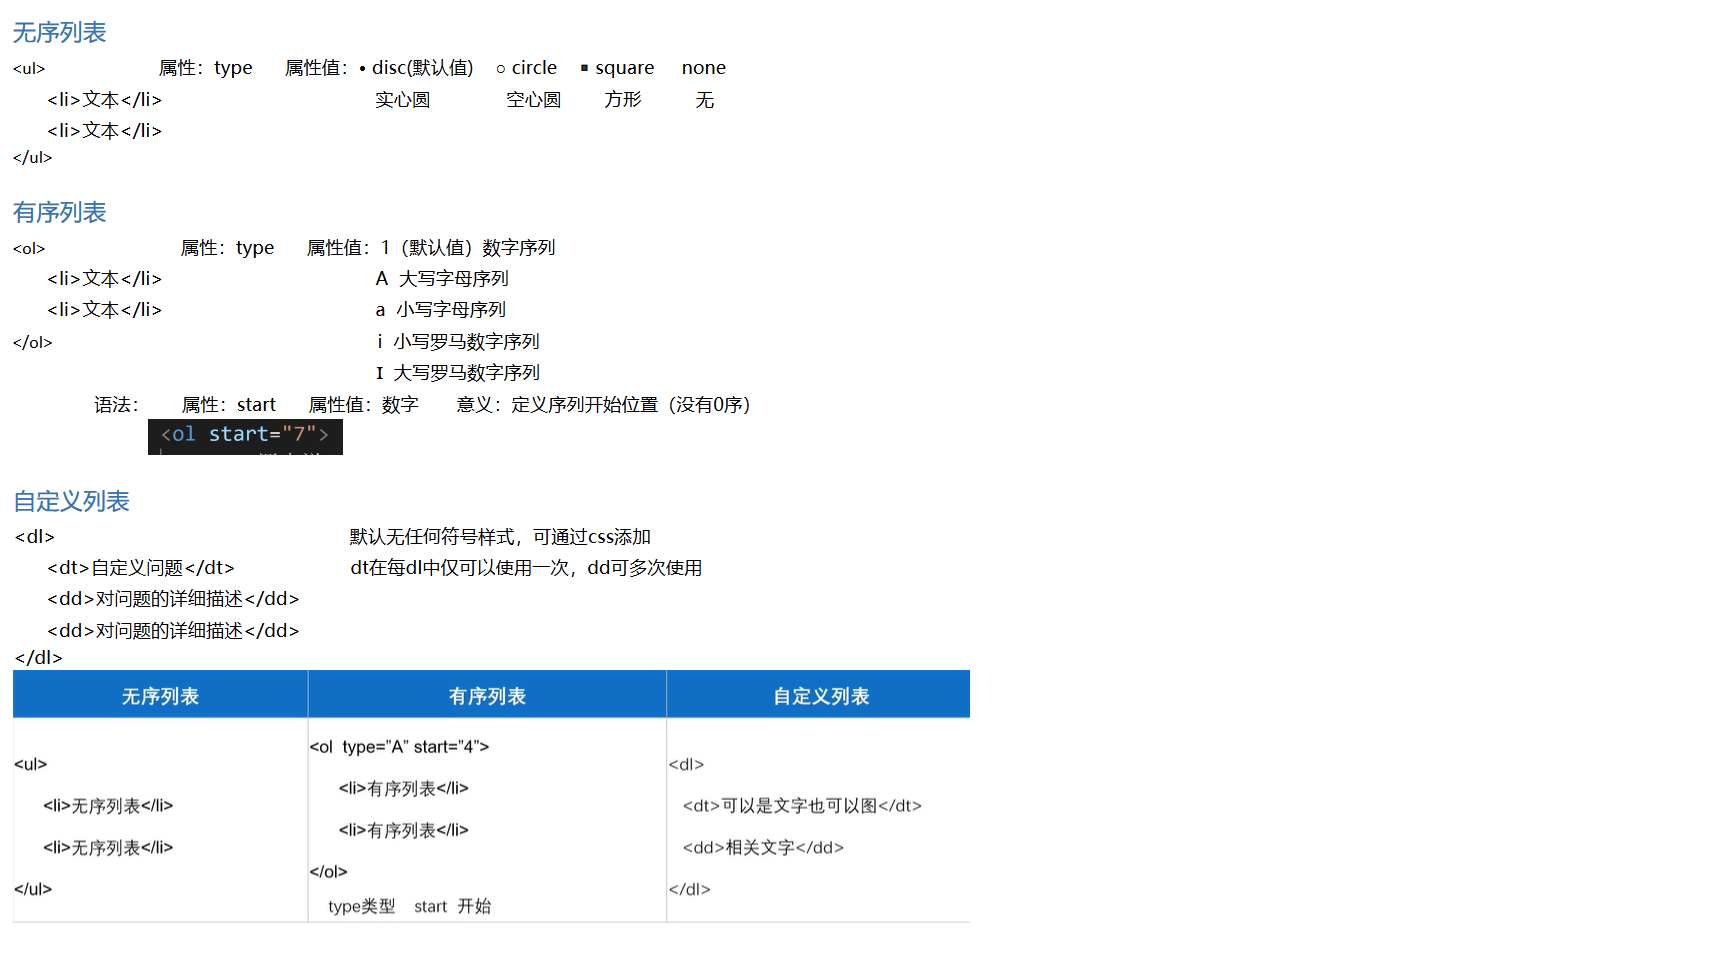Click dt在每dl中仅可以使用一次 description line
Screen dimensions: 1711x958
pyautogui.click(x=526, y=567)
